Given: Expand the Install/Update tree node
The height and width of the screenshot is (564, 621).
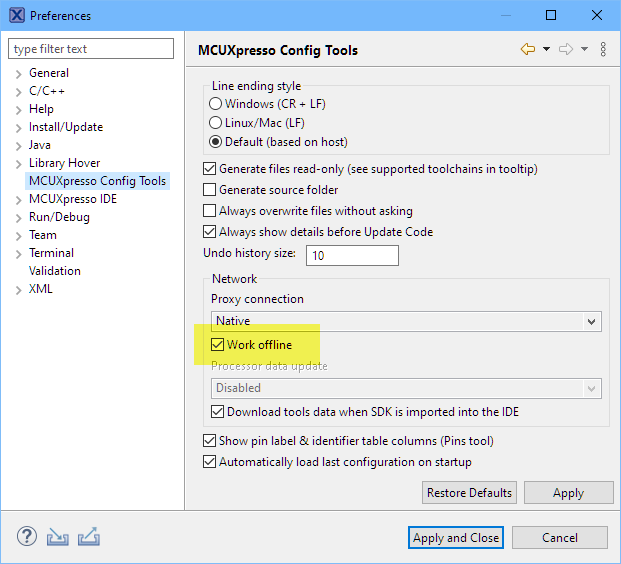Looking at the screenshot, I should 18,128.
